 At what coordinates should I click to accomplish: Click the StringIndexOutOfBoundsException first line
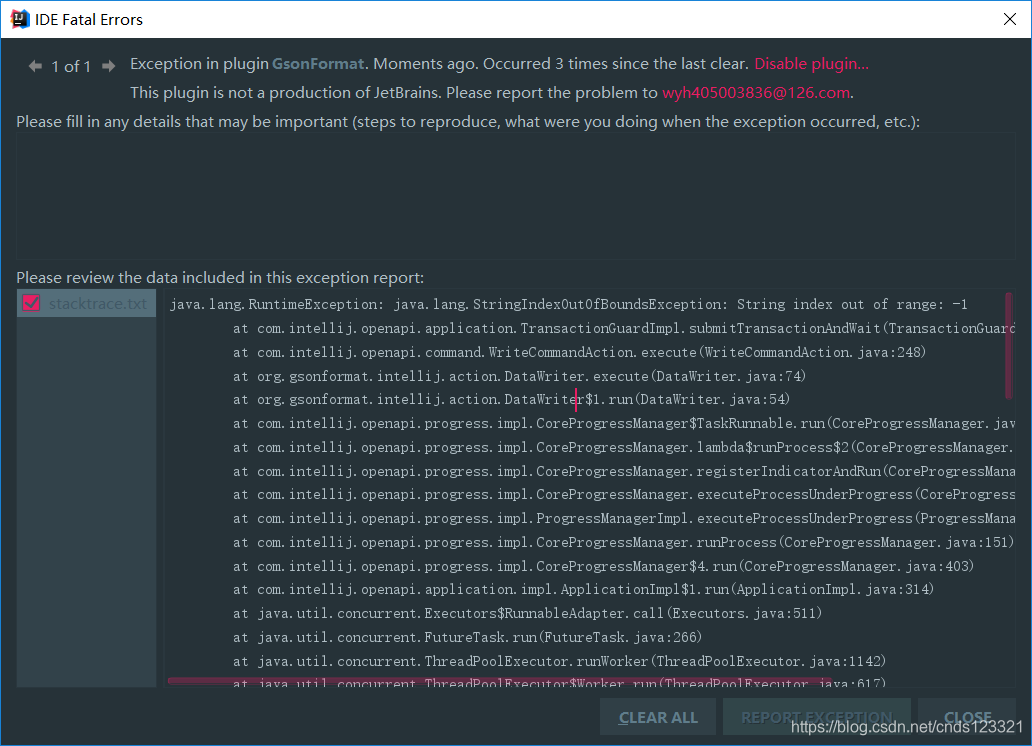pos(568,304)
